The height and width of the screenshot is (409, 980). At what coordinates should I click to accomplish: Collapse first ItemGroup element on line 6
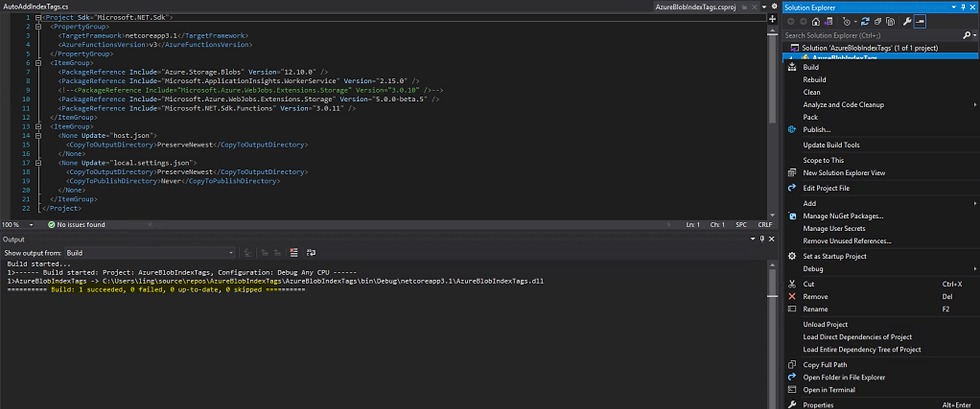[x=38, y=63]
